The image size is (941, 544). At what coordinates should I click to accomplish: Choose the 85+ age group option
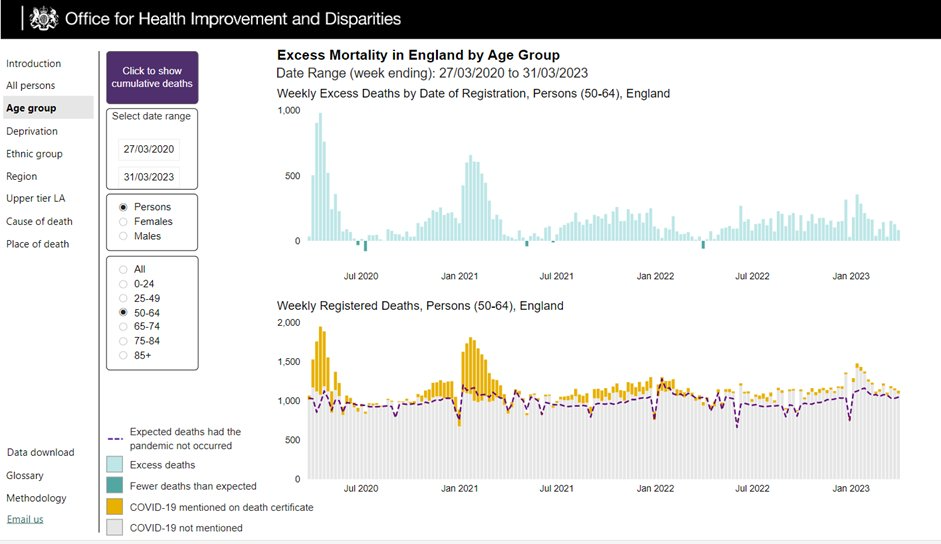pos(123,355)
